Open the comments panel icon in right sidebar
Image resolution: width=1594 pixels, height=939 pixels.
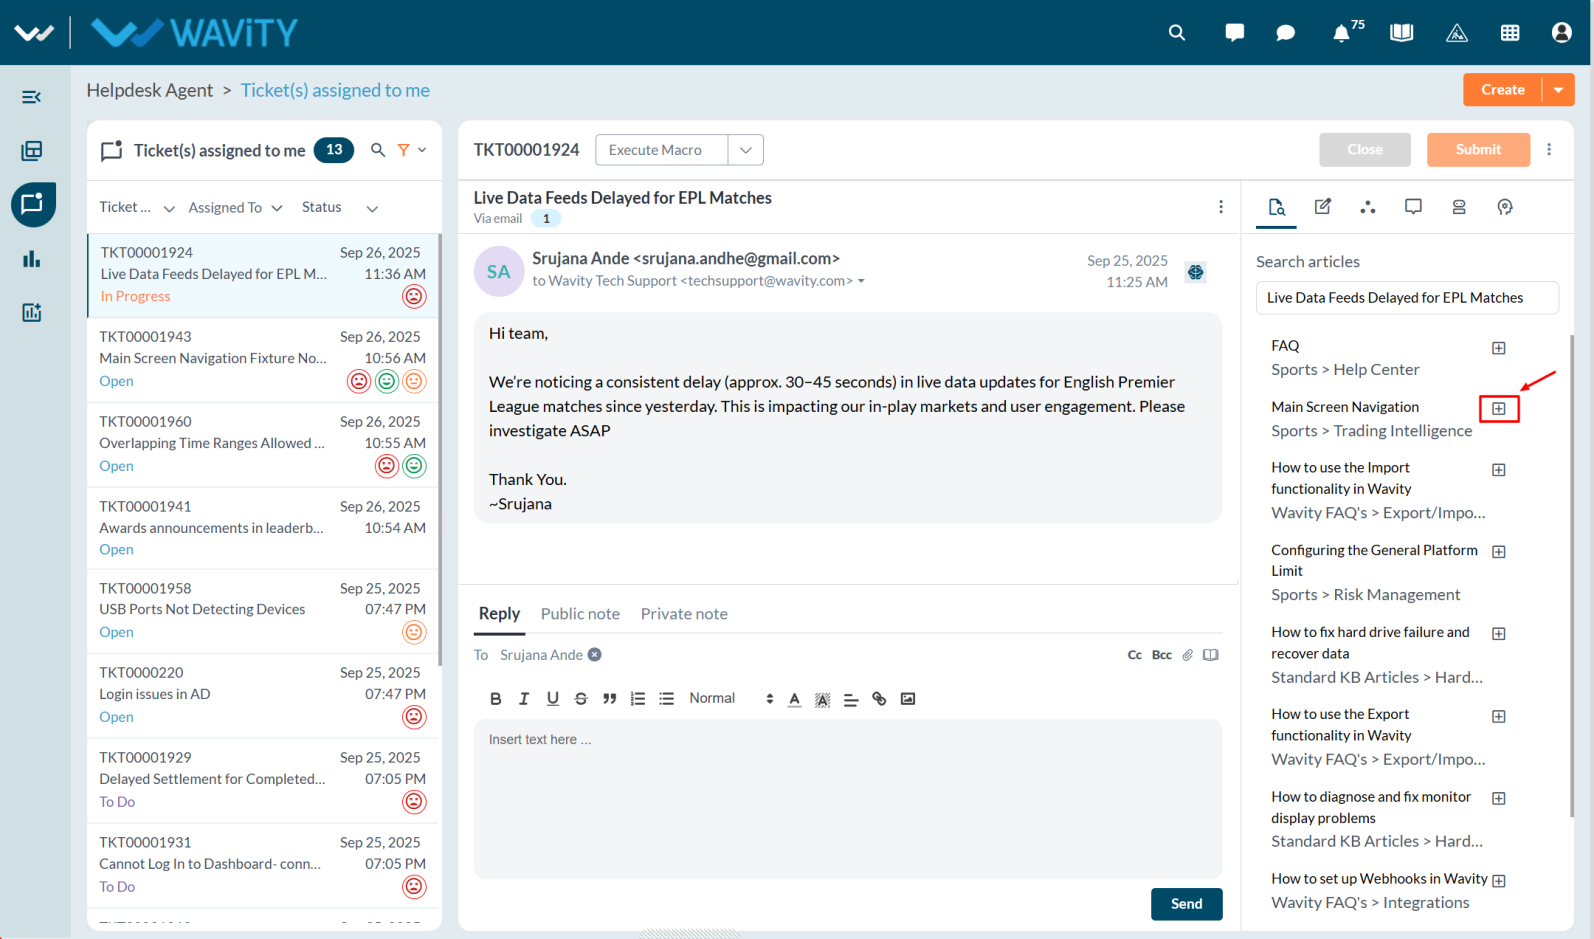coord(1413,207)
